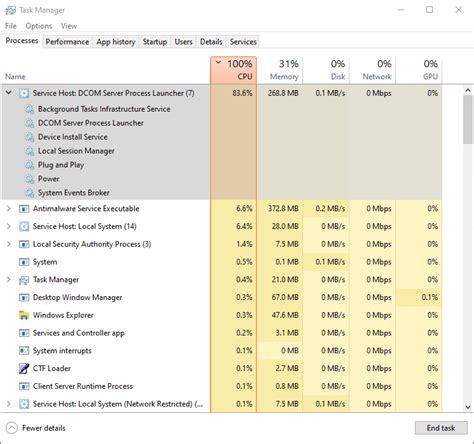Open the View menu
474x444 pixels.
point(69,26)
